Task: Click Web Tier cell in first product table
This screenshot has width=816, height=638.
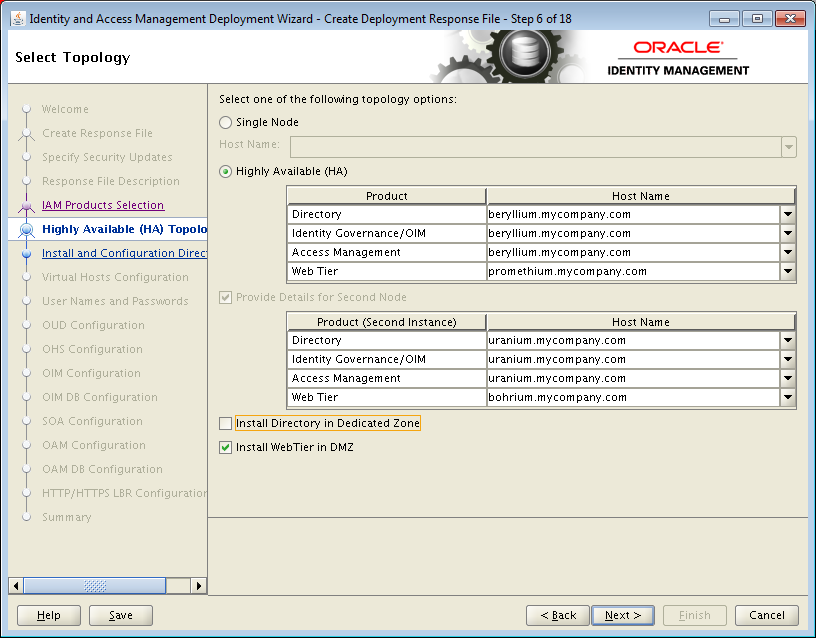Action: pos(387,271)
